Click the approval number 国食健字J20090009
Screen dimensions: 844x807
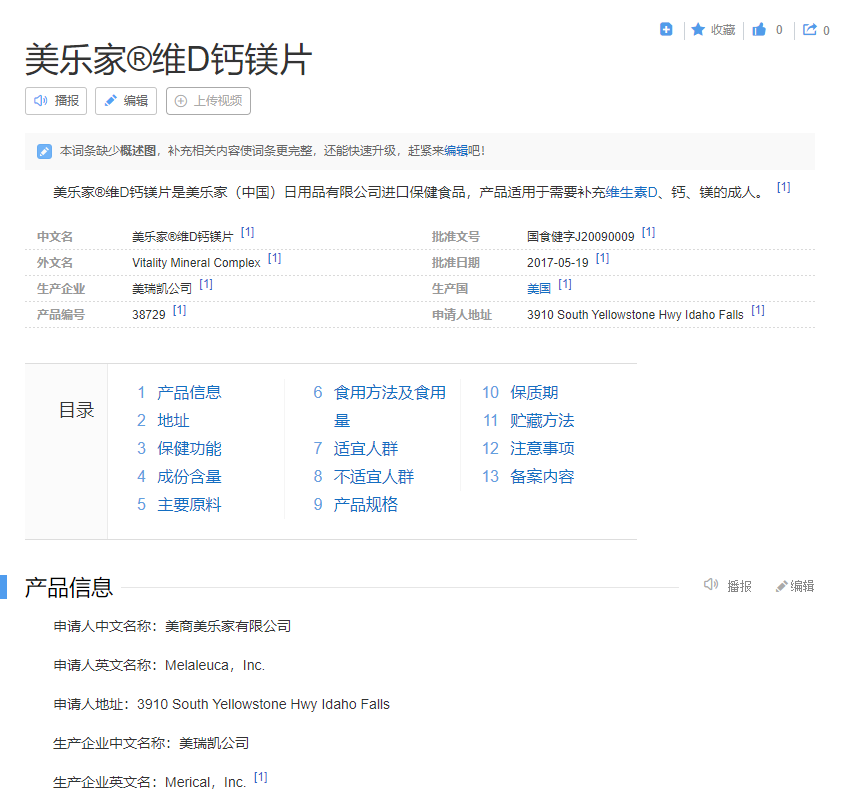click(581, 237)
